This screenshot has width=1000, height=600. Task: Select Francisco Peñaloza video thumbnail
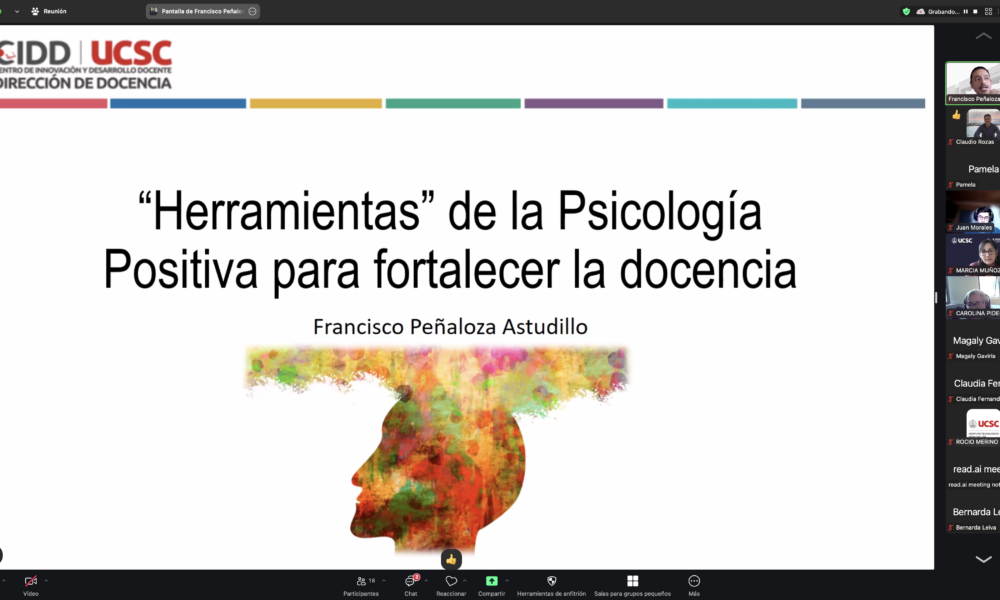973,83
